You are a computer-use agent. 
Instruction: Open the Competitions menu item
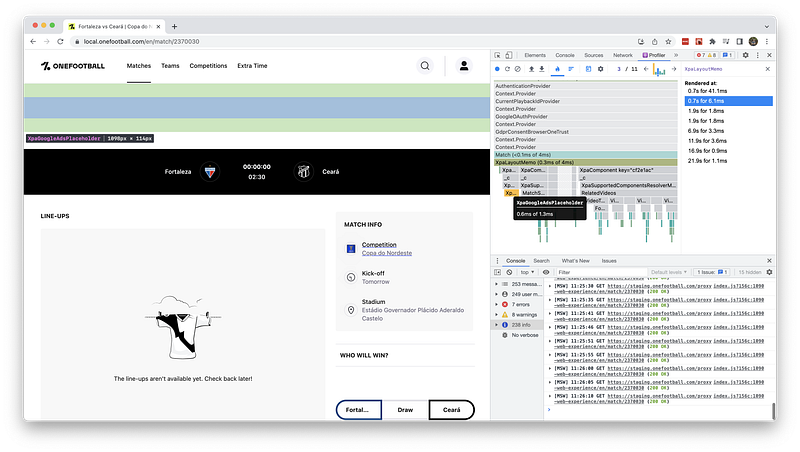(x=208, y=66)
